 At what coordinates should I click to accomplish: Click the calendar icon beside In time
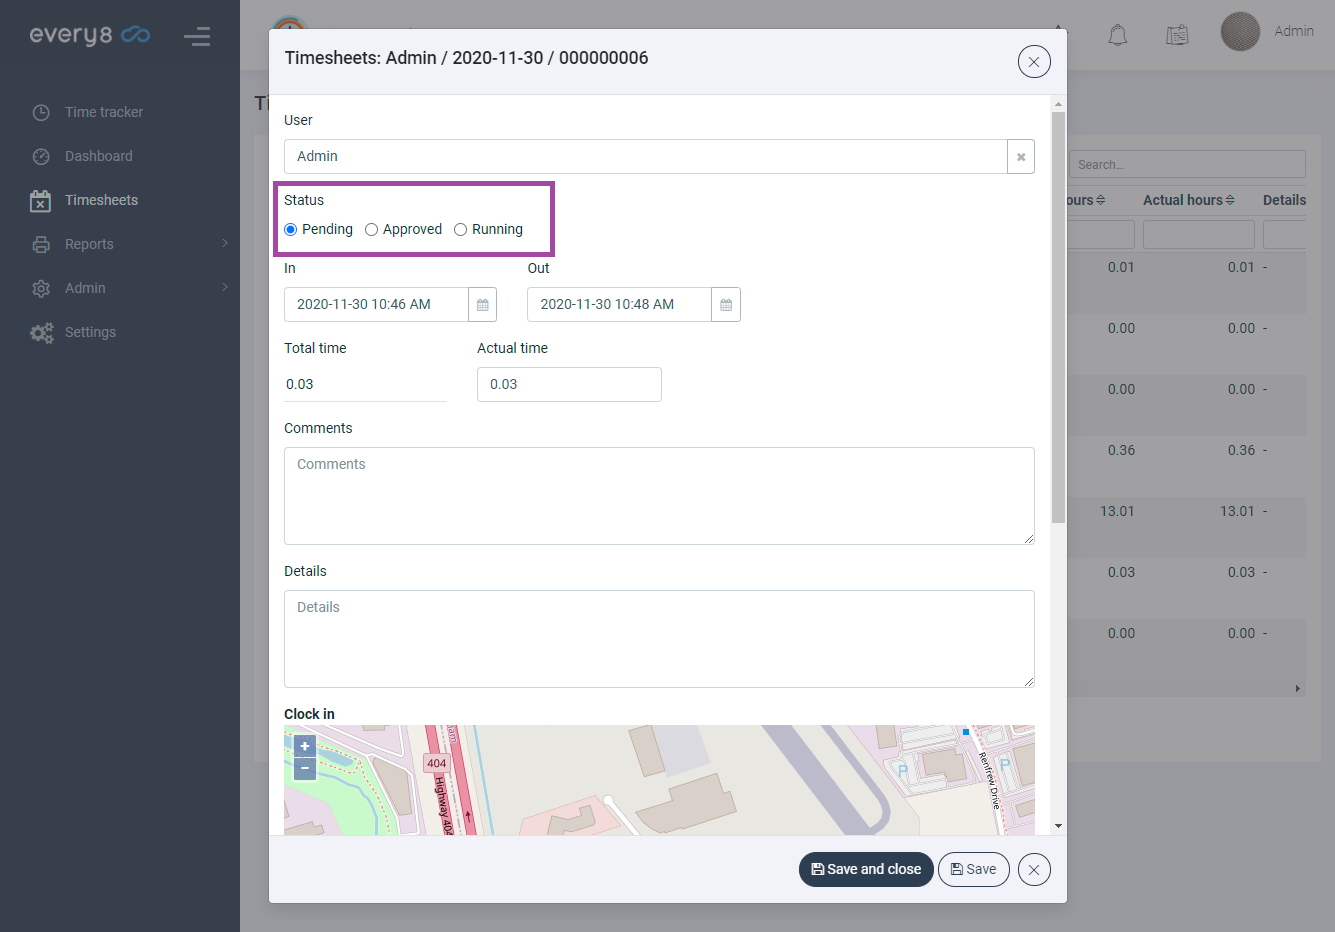pyautogui.click(x=482, y=305)
